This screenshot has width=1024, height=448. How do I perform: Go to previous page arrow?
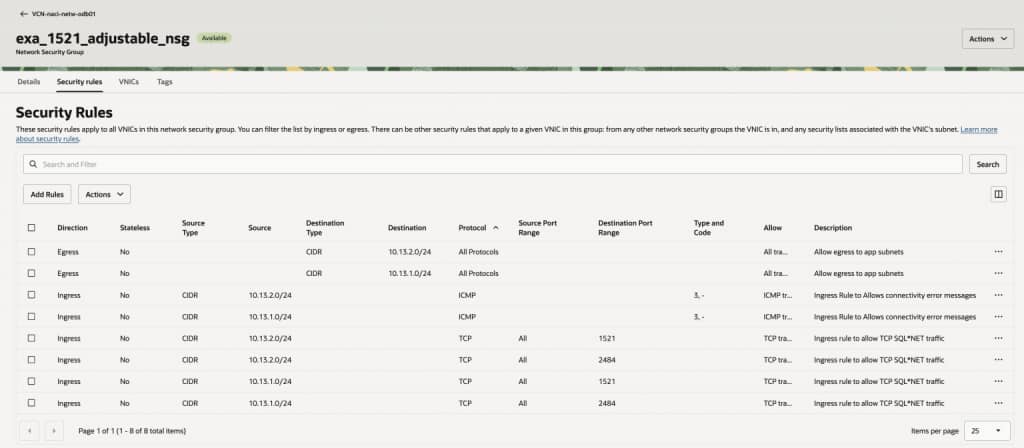[x=29, y=431]
